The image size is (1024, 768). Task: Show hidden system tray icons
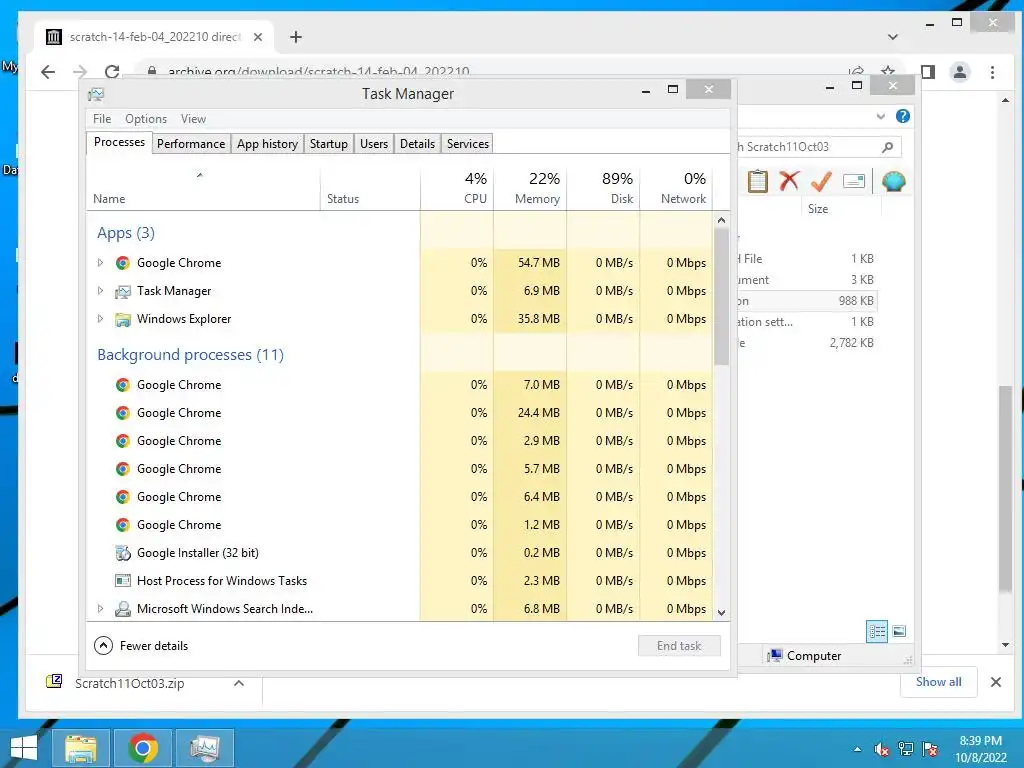tap(857, 749)
